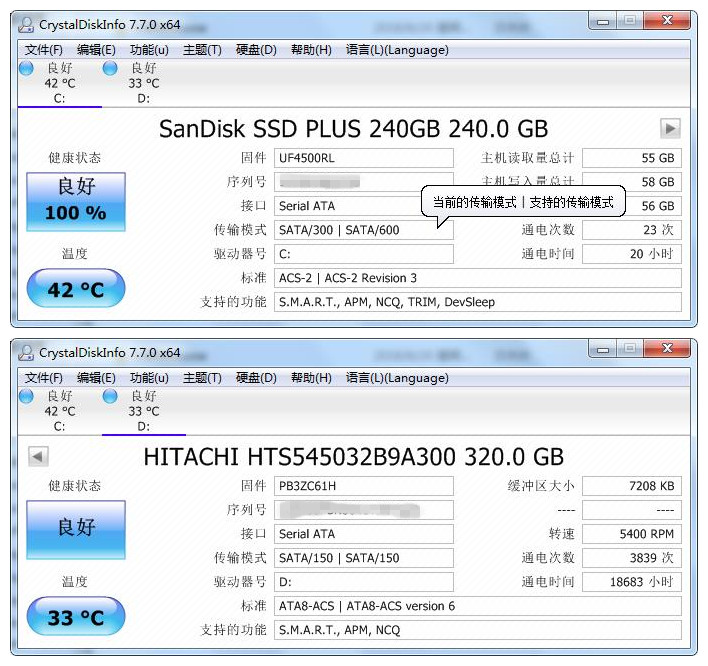The image size is (708, 666).
Task: Click SanDisk features field with TRIM, DevSleep
Action: coord(478,302)
